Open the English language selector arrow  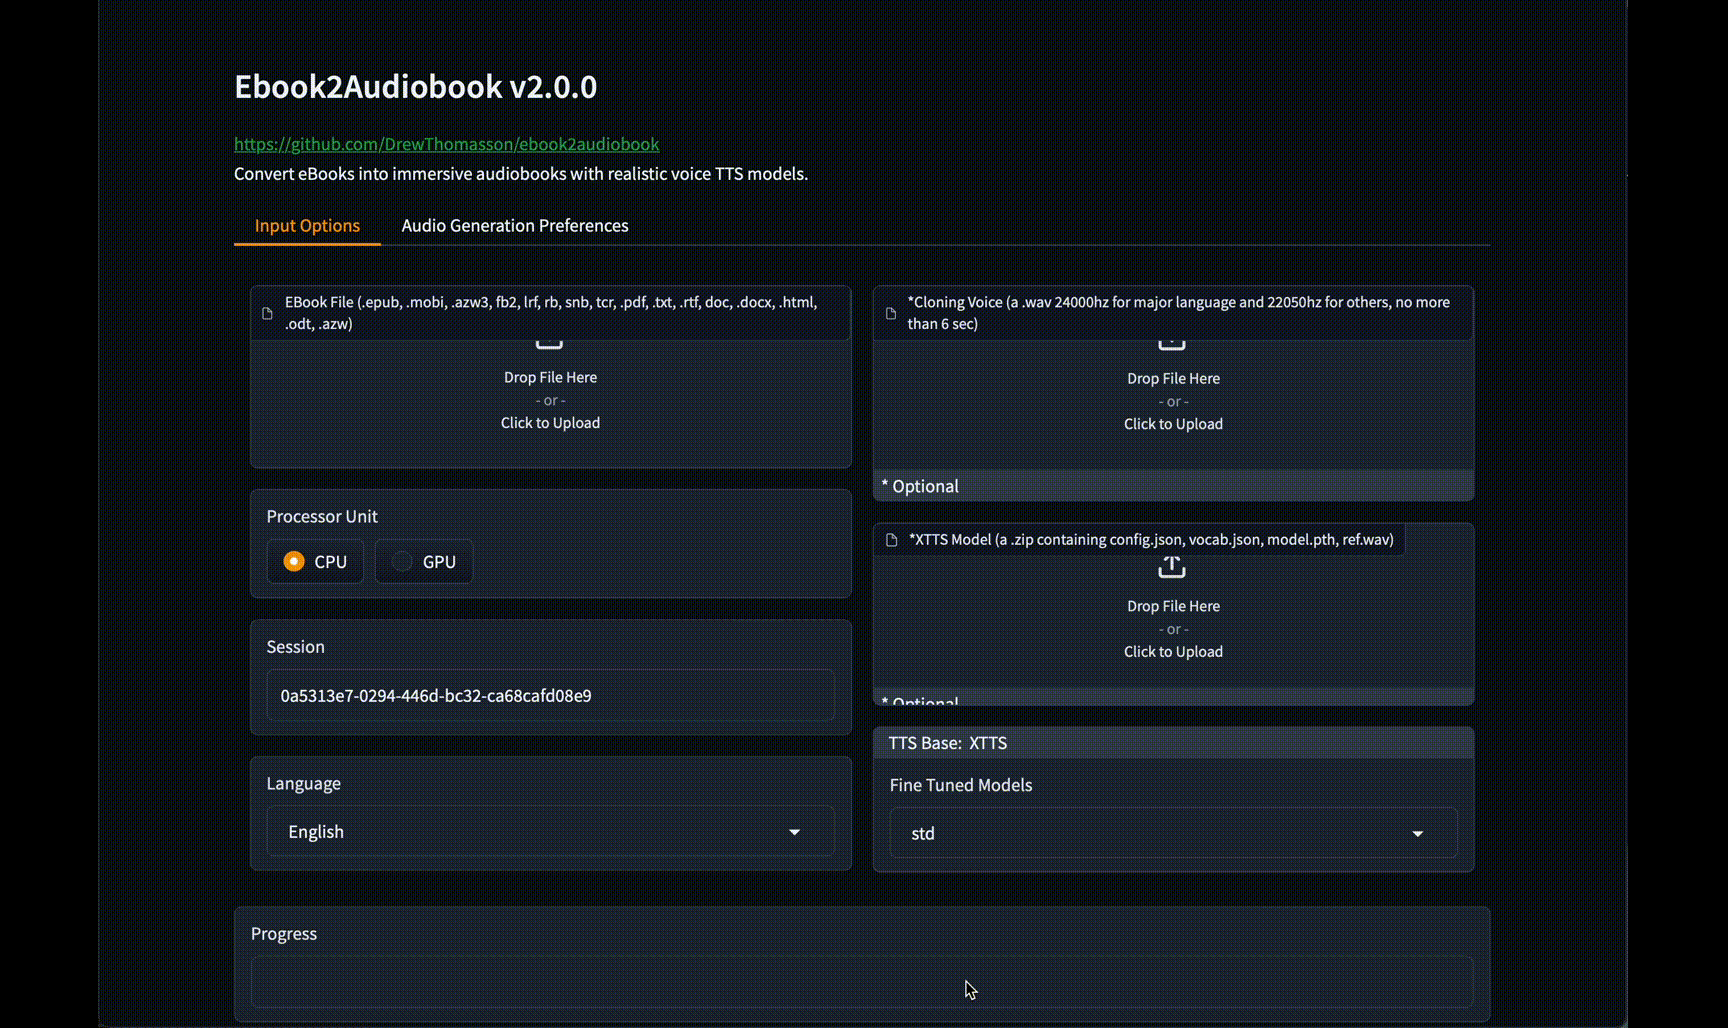tap(794, 831)
